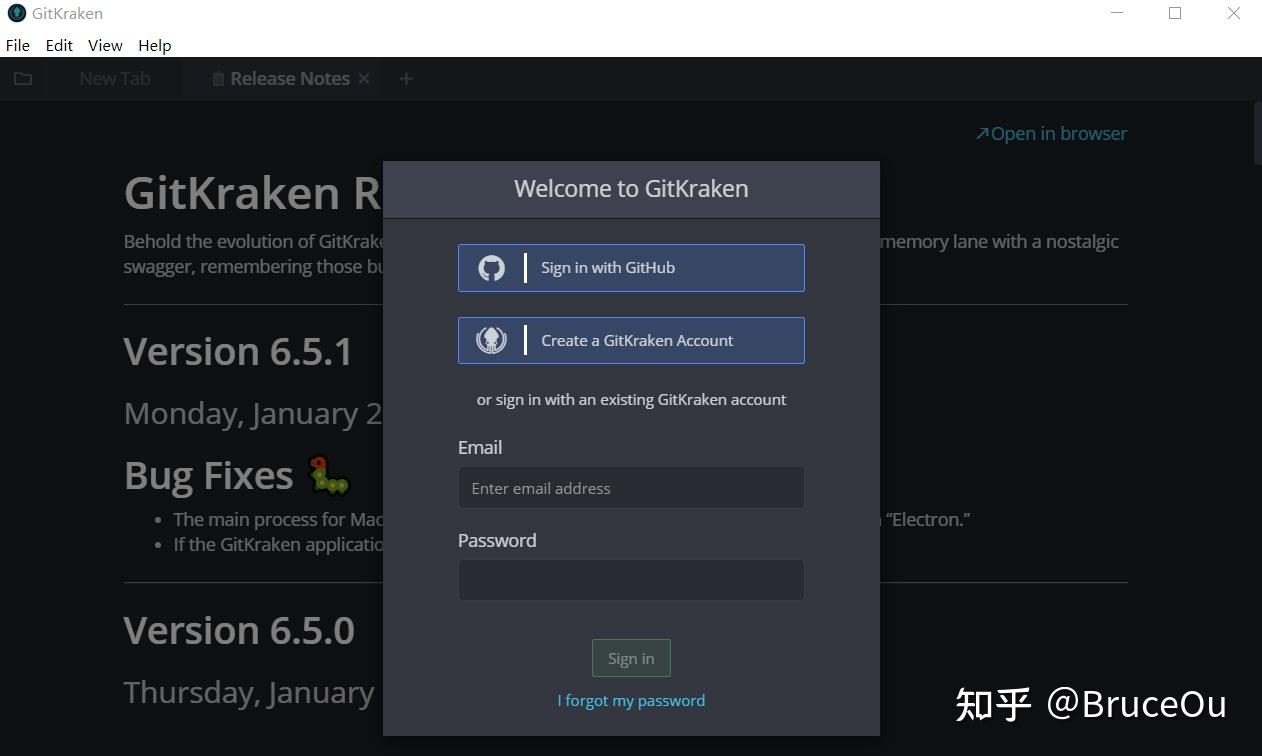
Task: Click the folder icon to open a repository
Action: click(23, 78)
